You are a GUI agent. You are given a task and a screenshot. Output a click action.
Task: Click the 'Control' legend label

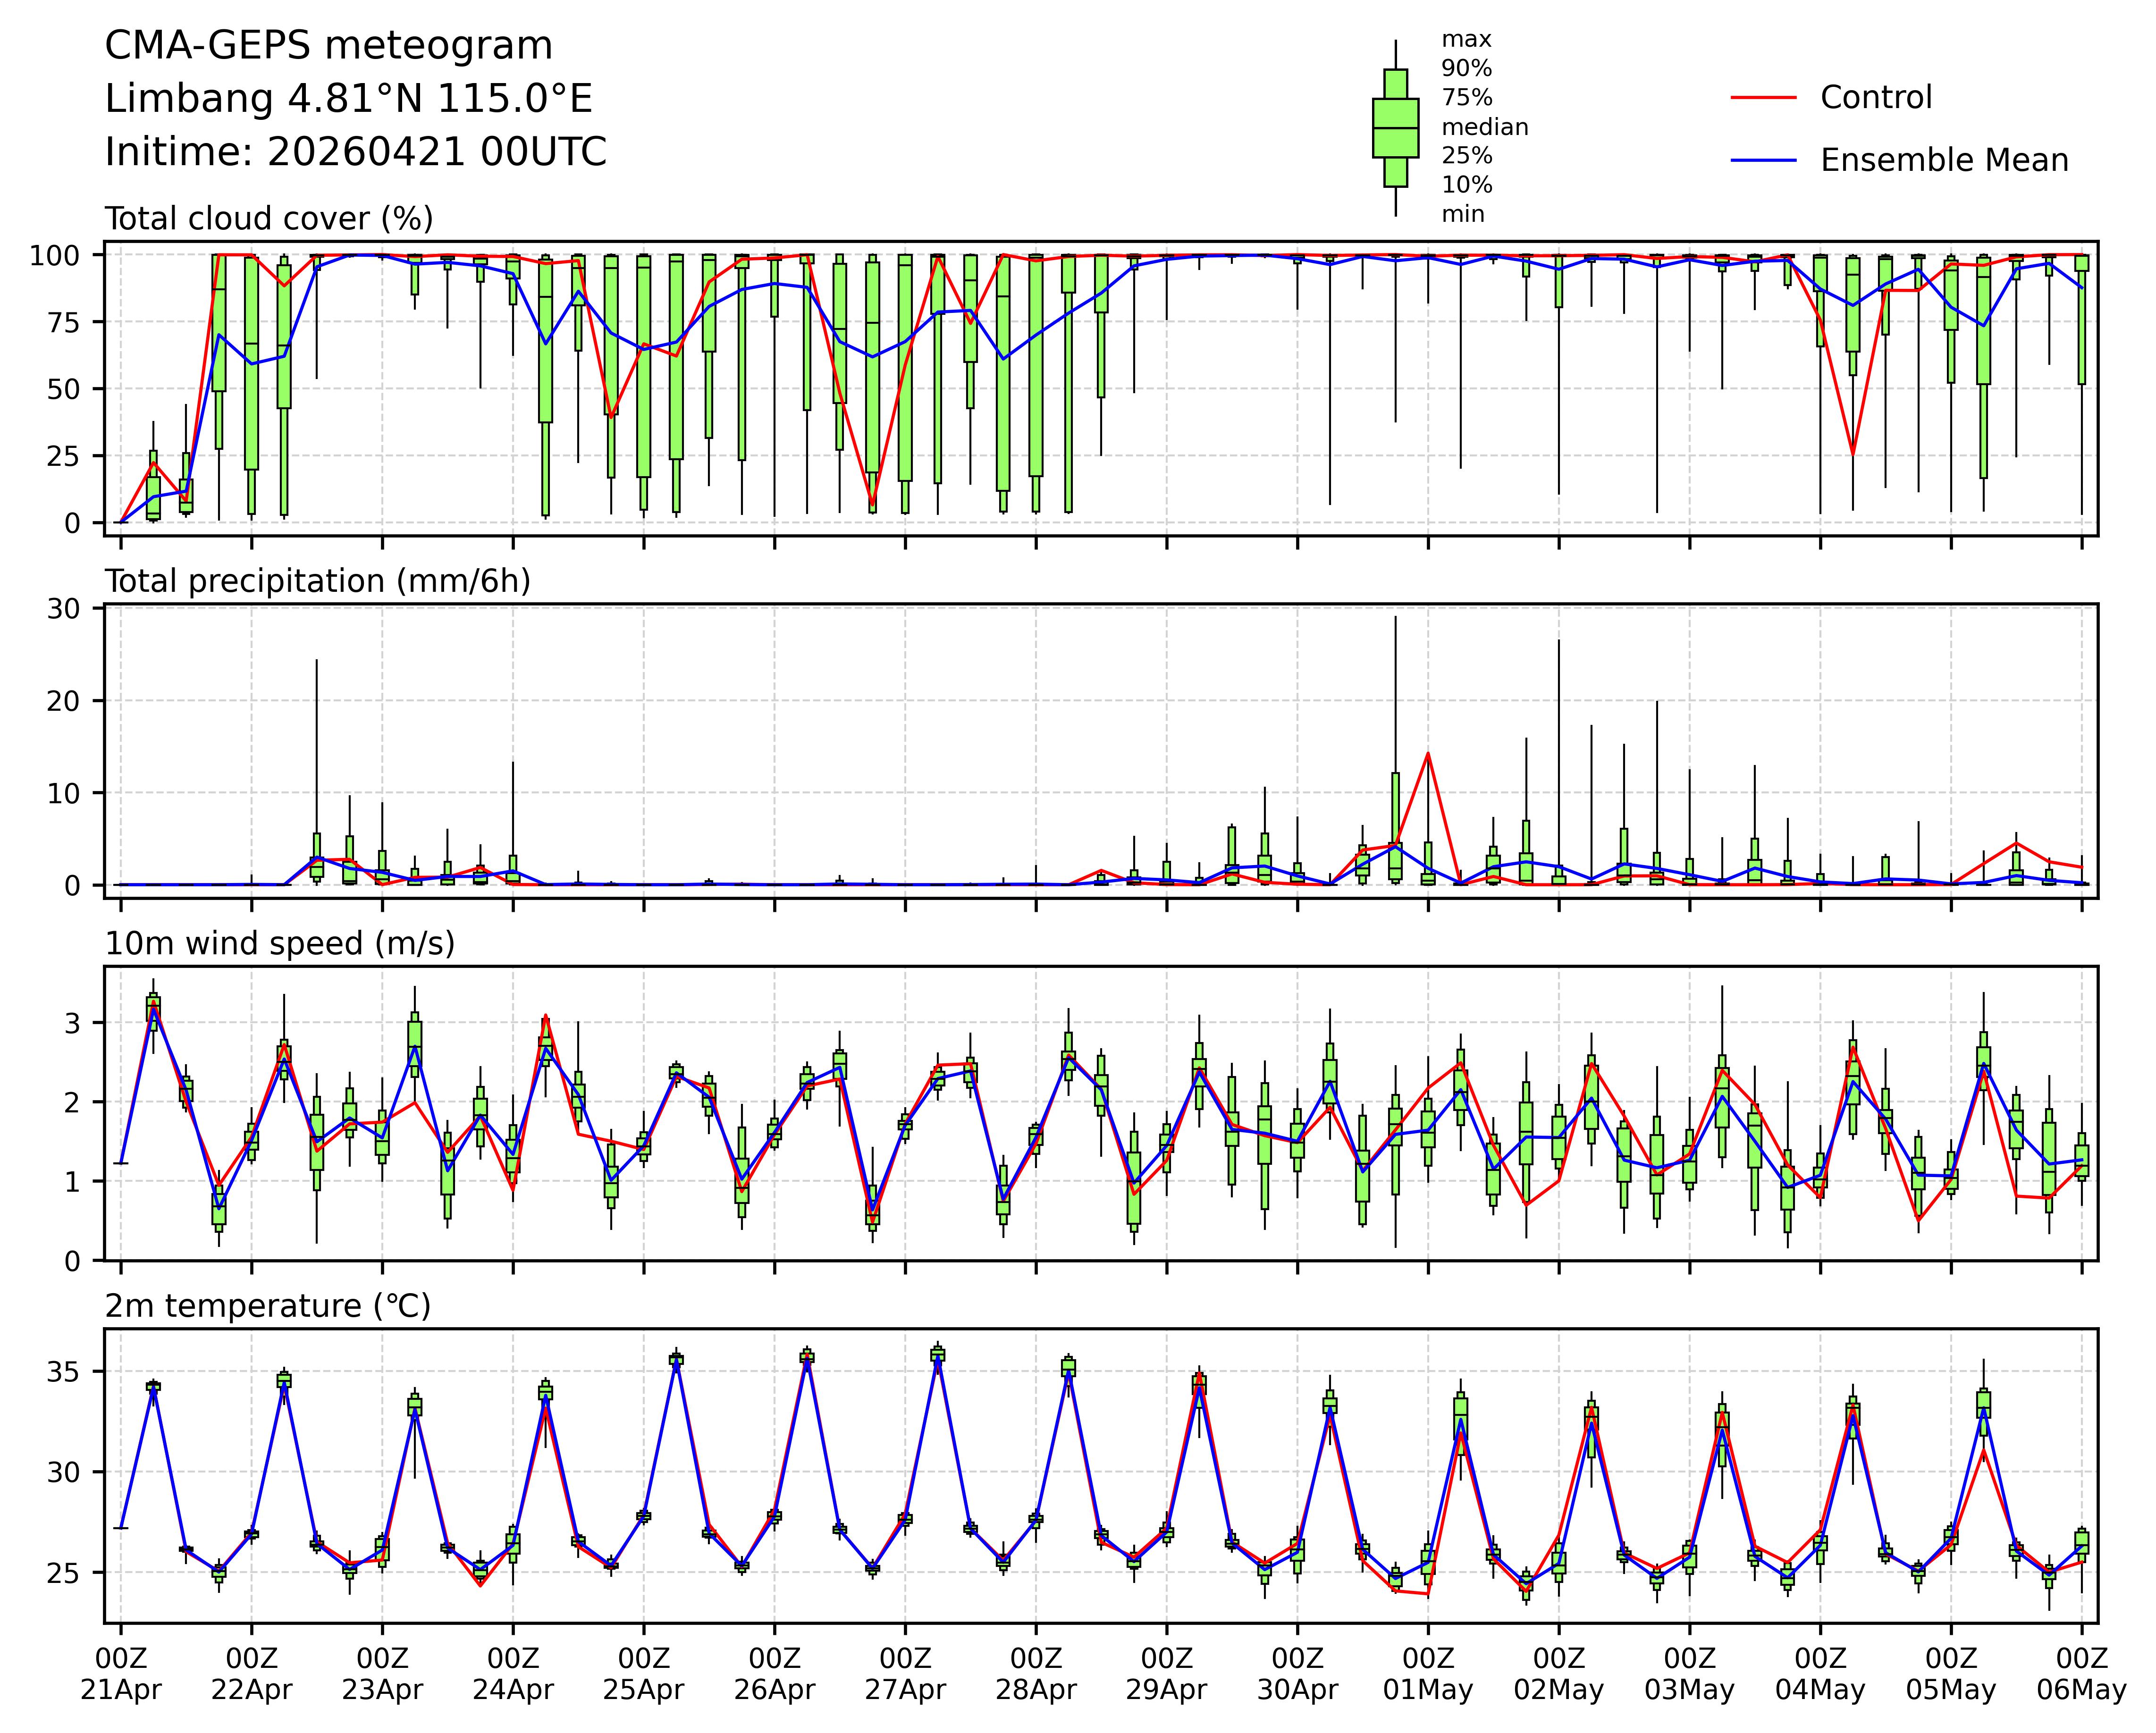1876,98
